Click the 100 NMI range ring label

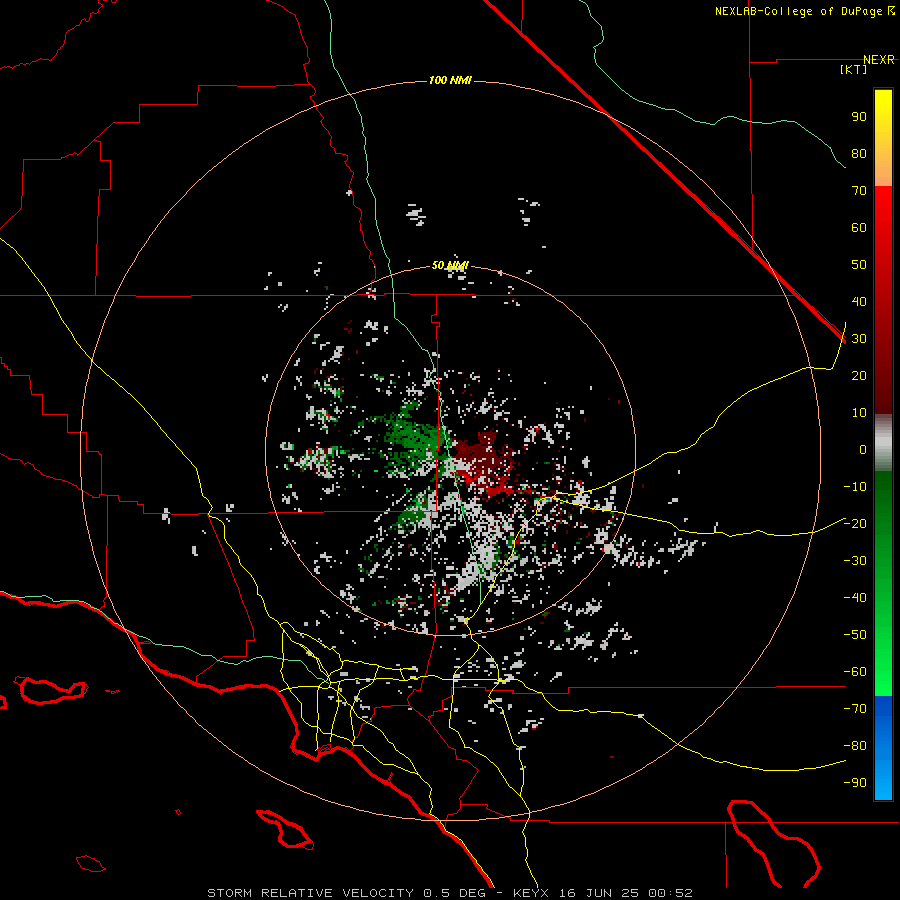point(450,80)
